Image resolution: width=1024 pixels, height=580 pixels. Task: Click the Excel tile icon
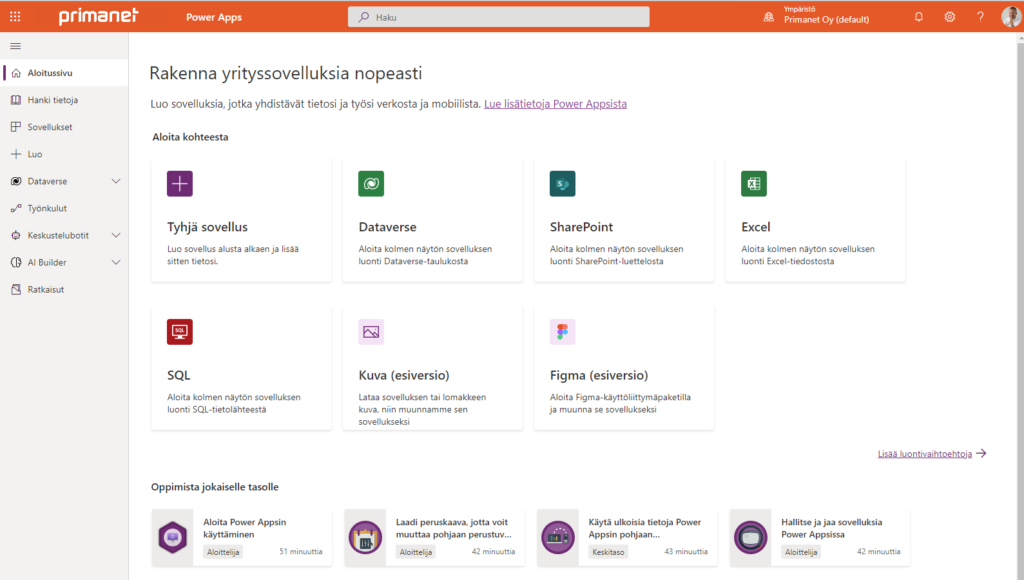[753, 184]
